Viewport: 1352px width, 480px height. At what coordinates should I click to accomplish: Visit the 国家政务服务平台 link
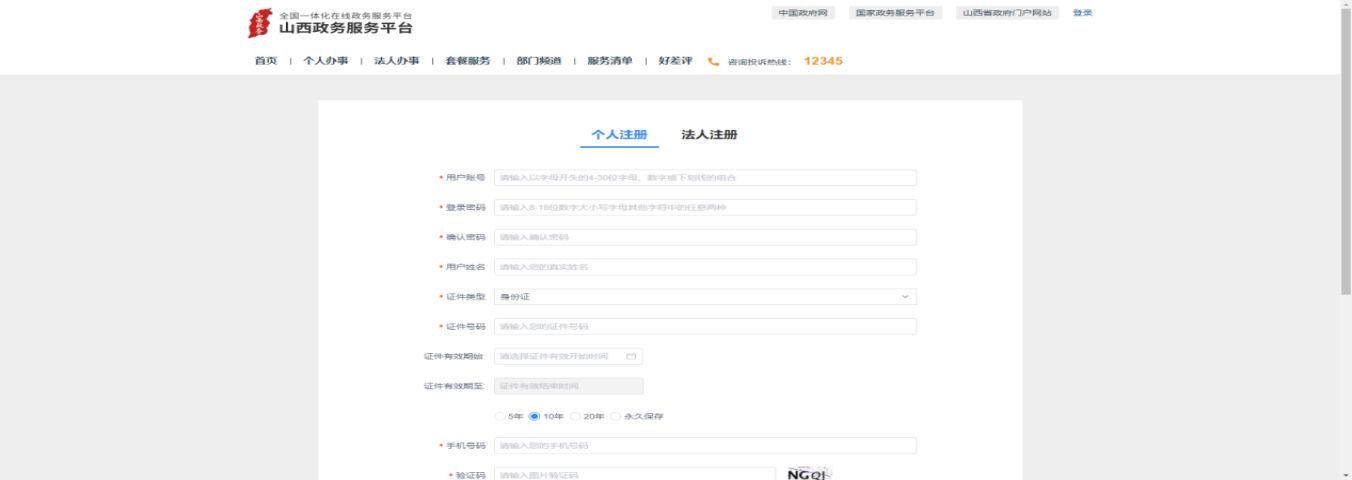click(895, 13)
